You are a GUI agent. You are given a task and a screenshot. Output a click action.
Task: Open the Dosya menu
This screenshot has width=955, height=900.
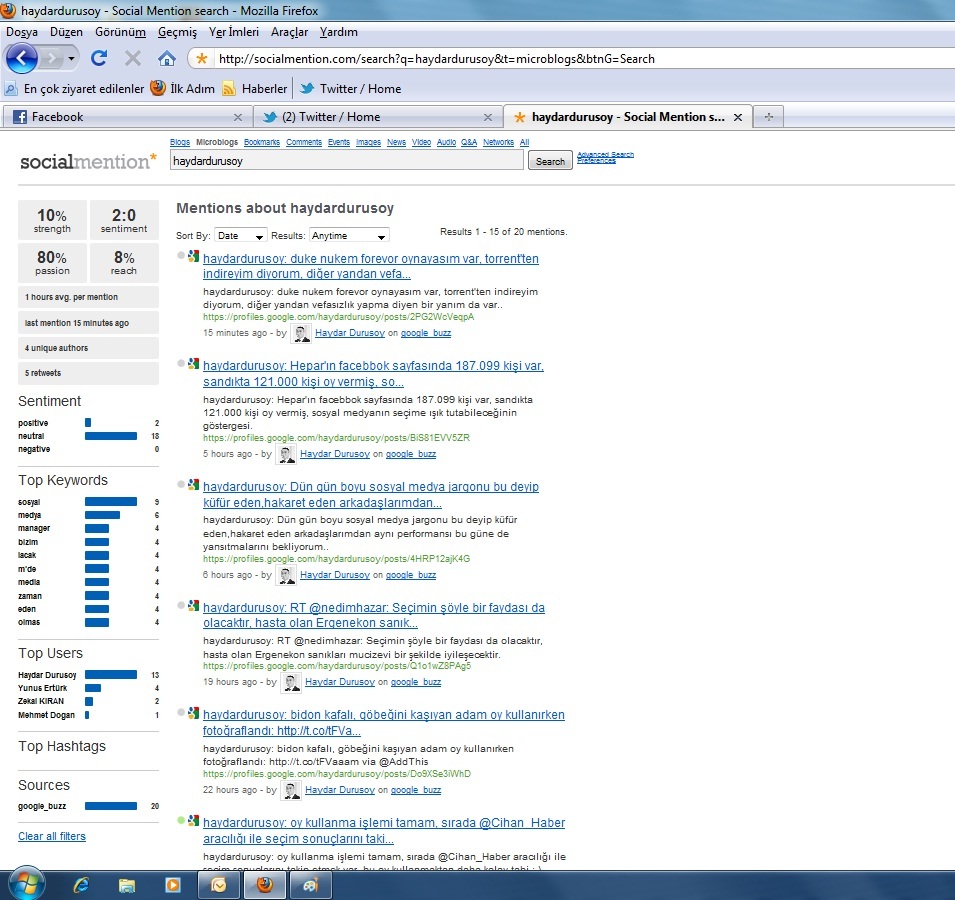[x=22, y=32]
